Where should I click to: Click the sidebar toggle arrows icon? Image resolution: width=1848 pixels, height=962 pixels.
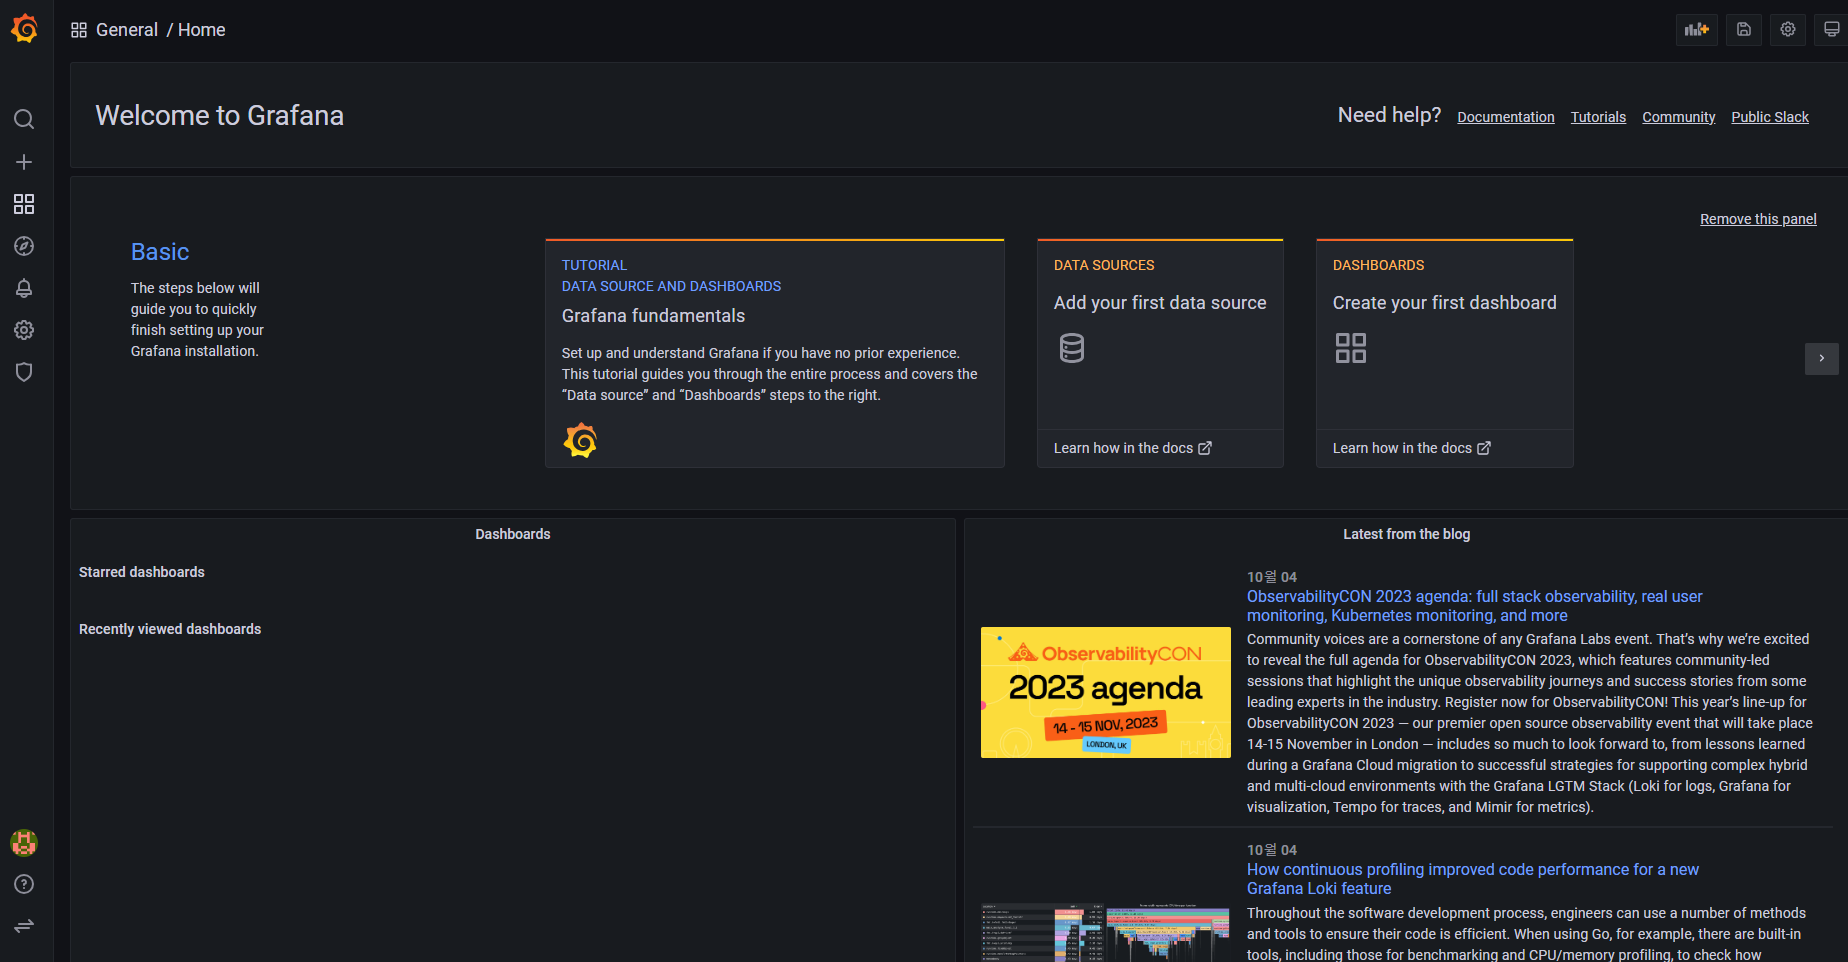pos(24,926)
